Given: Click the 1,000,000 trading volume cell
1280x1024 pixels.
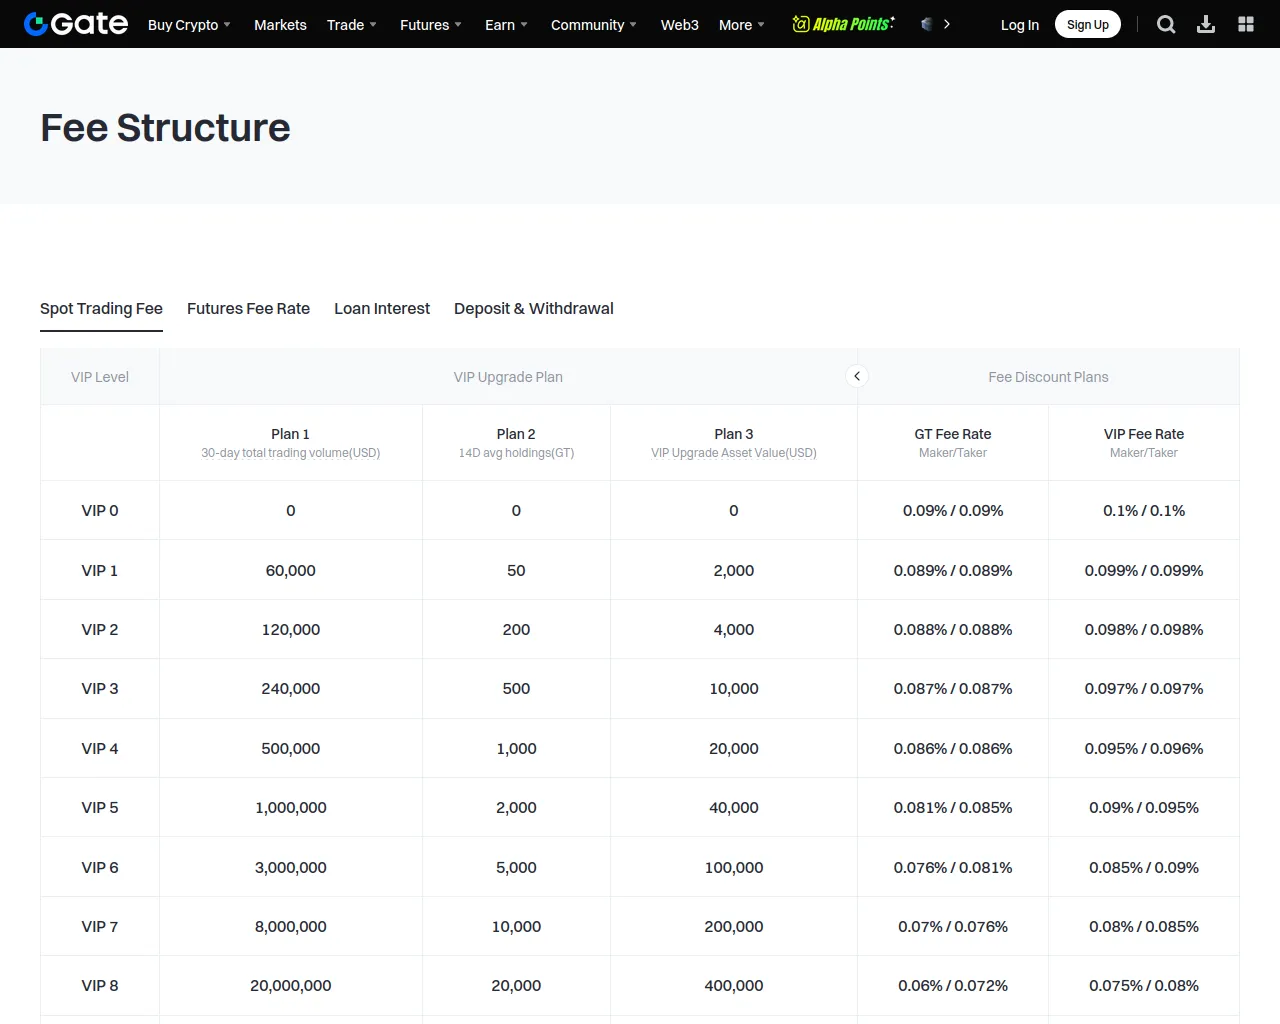Looking at the screenshot, I should [x=291, y=808].
